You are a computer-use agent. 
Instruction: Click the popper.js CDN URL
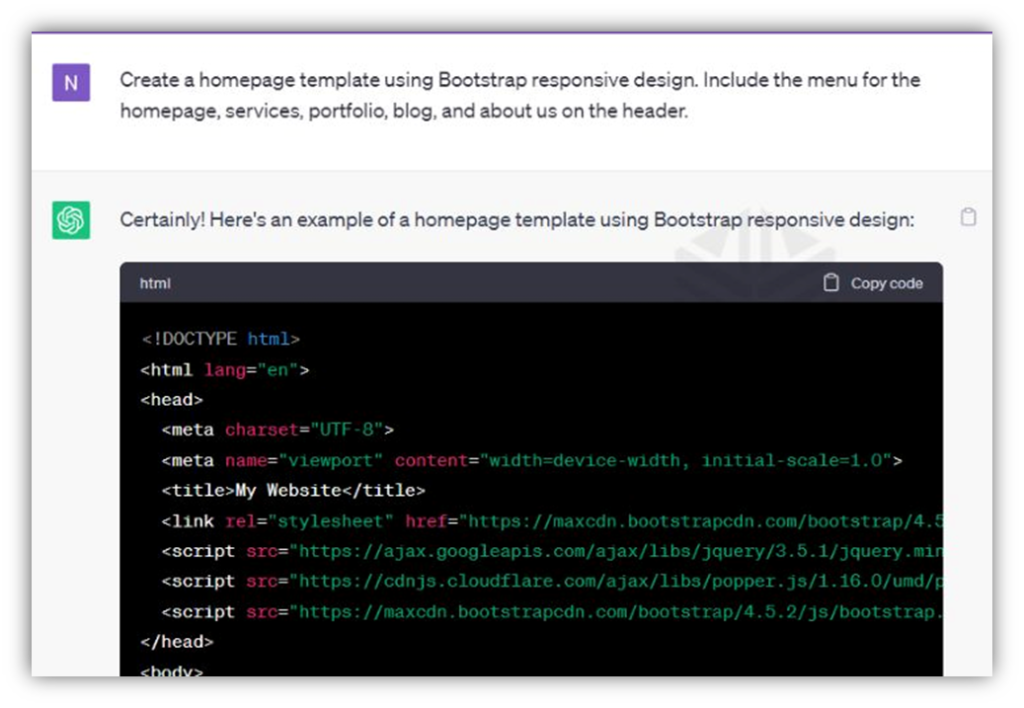(x=620, y=581)
